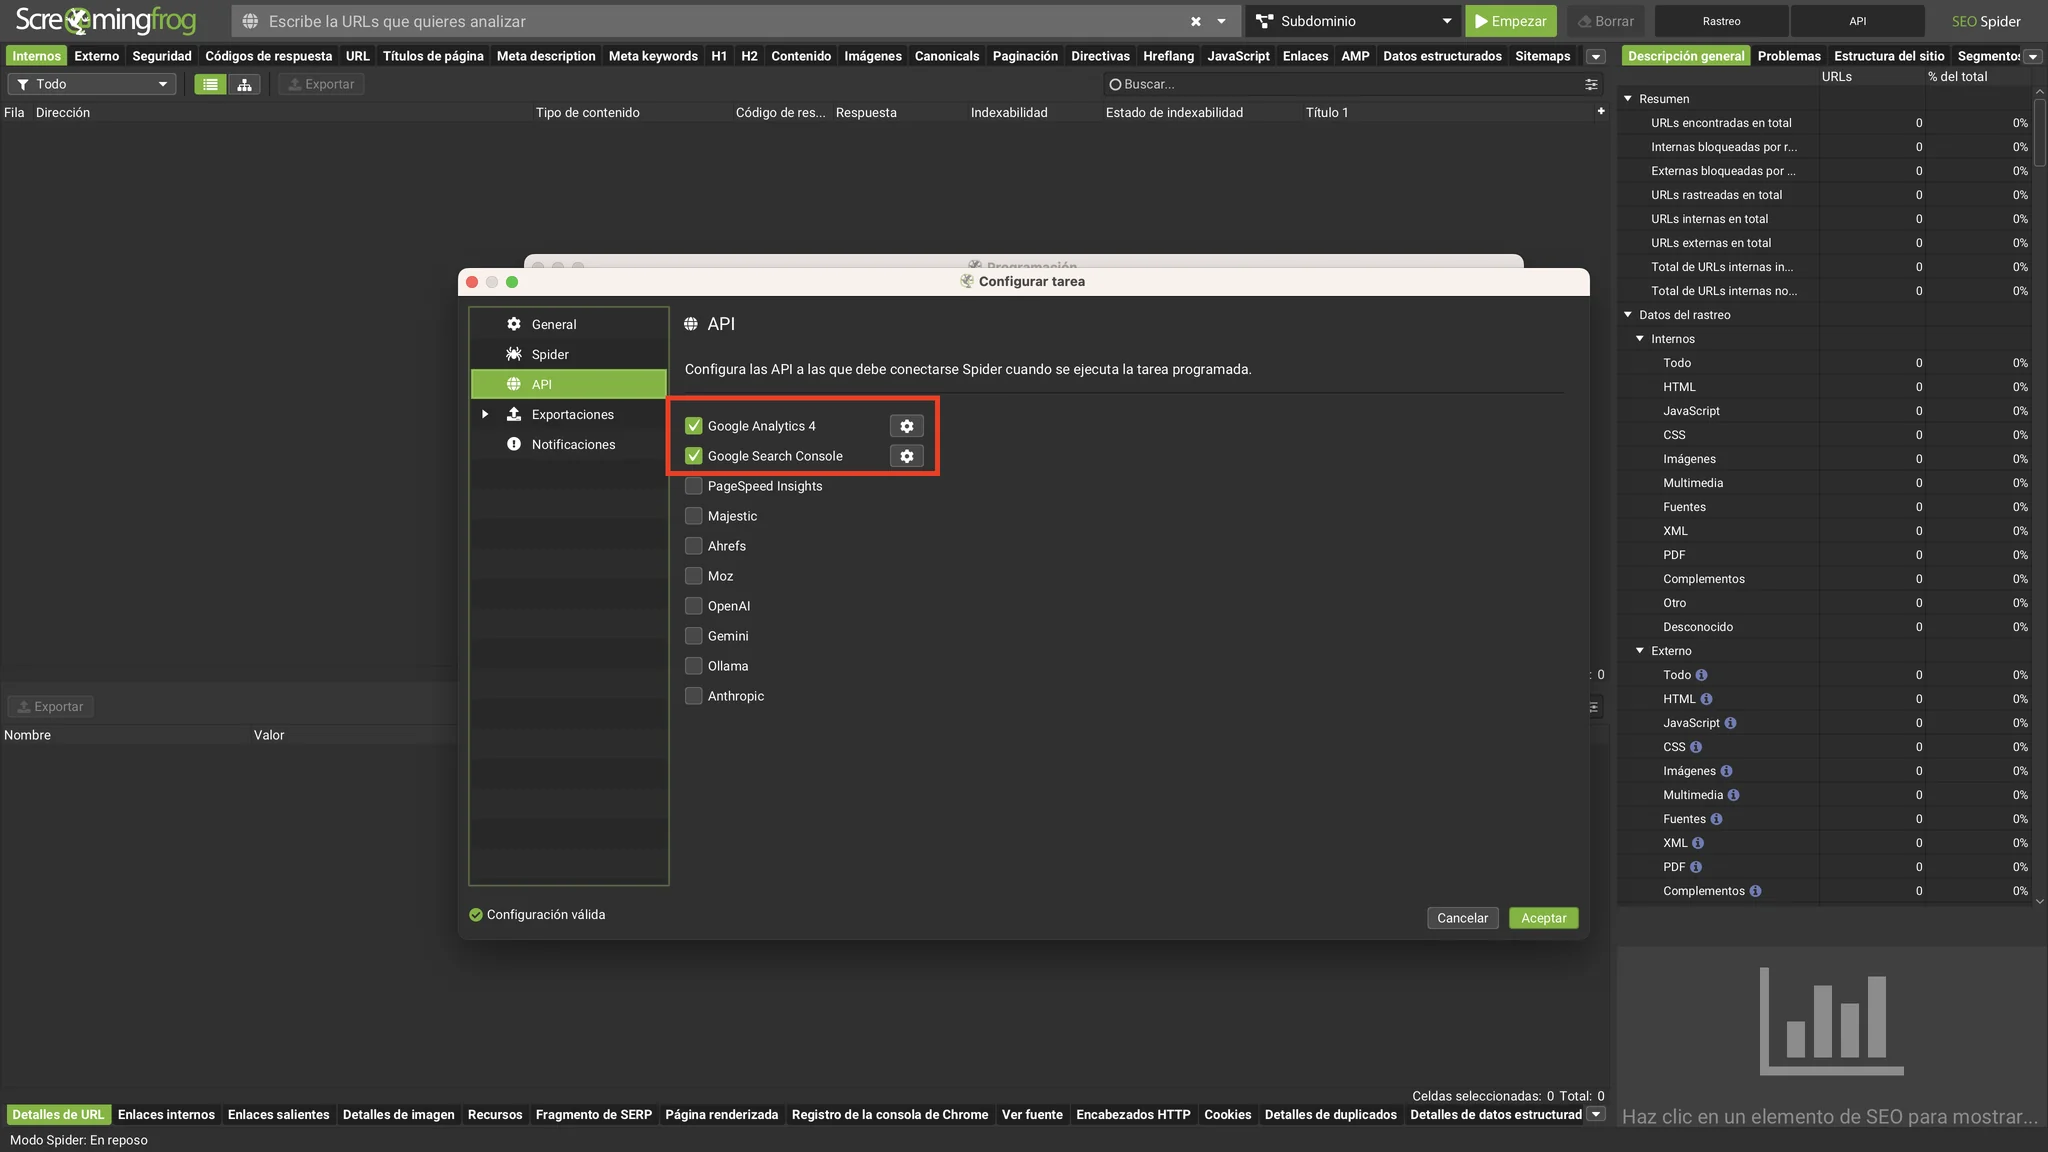
Task: Click the Borrar button
Action: click(x=1606, y=21)
